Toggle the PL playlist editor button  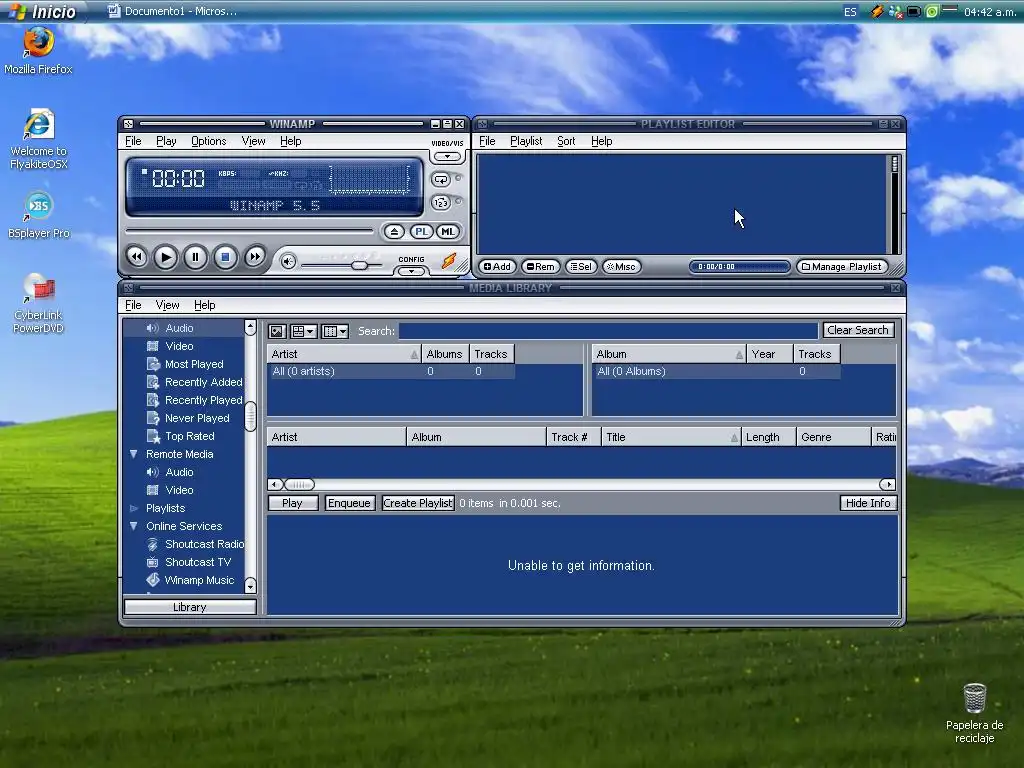[422, 232]
